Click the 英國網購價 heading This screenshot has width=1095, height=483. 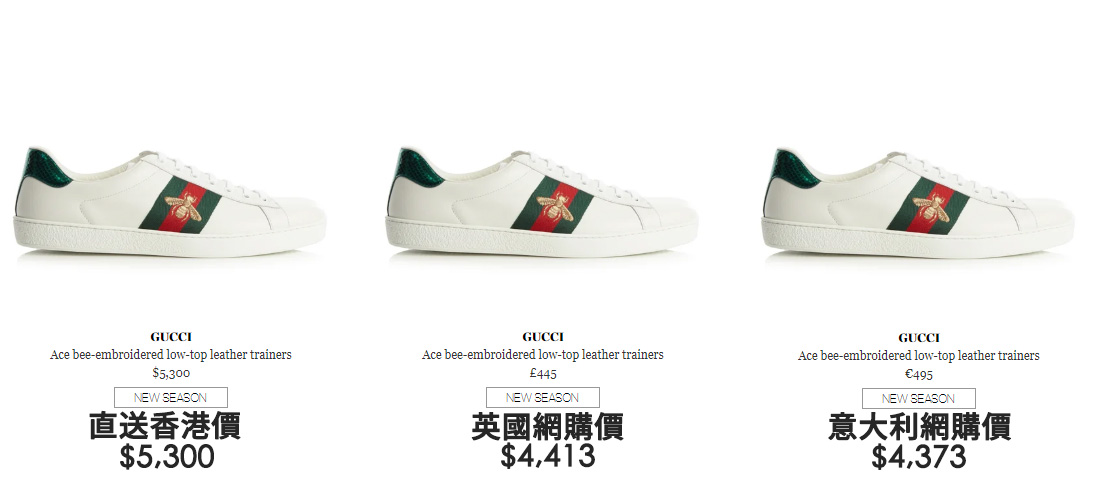[x=548, y=426]
